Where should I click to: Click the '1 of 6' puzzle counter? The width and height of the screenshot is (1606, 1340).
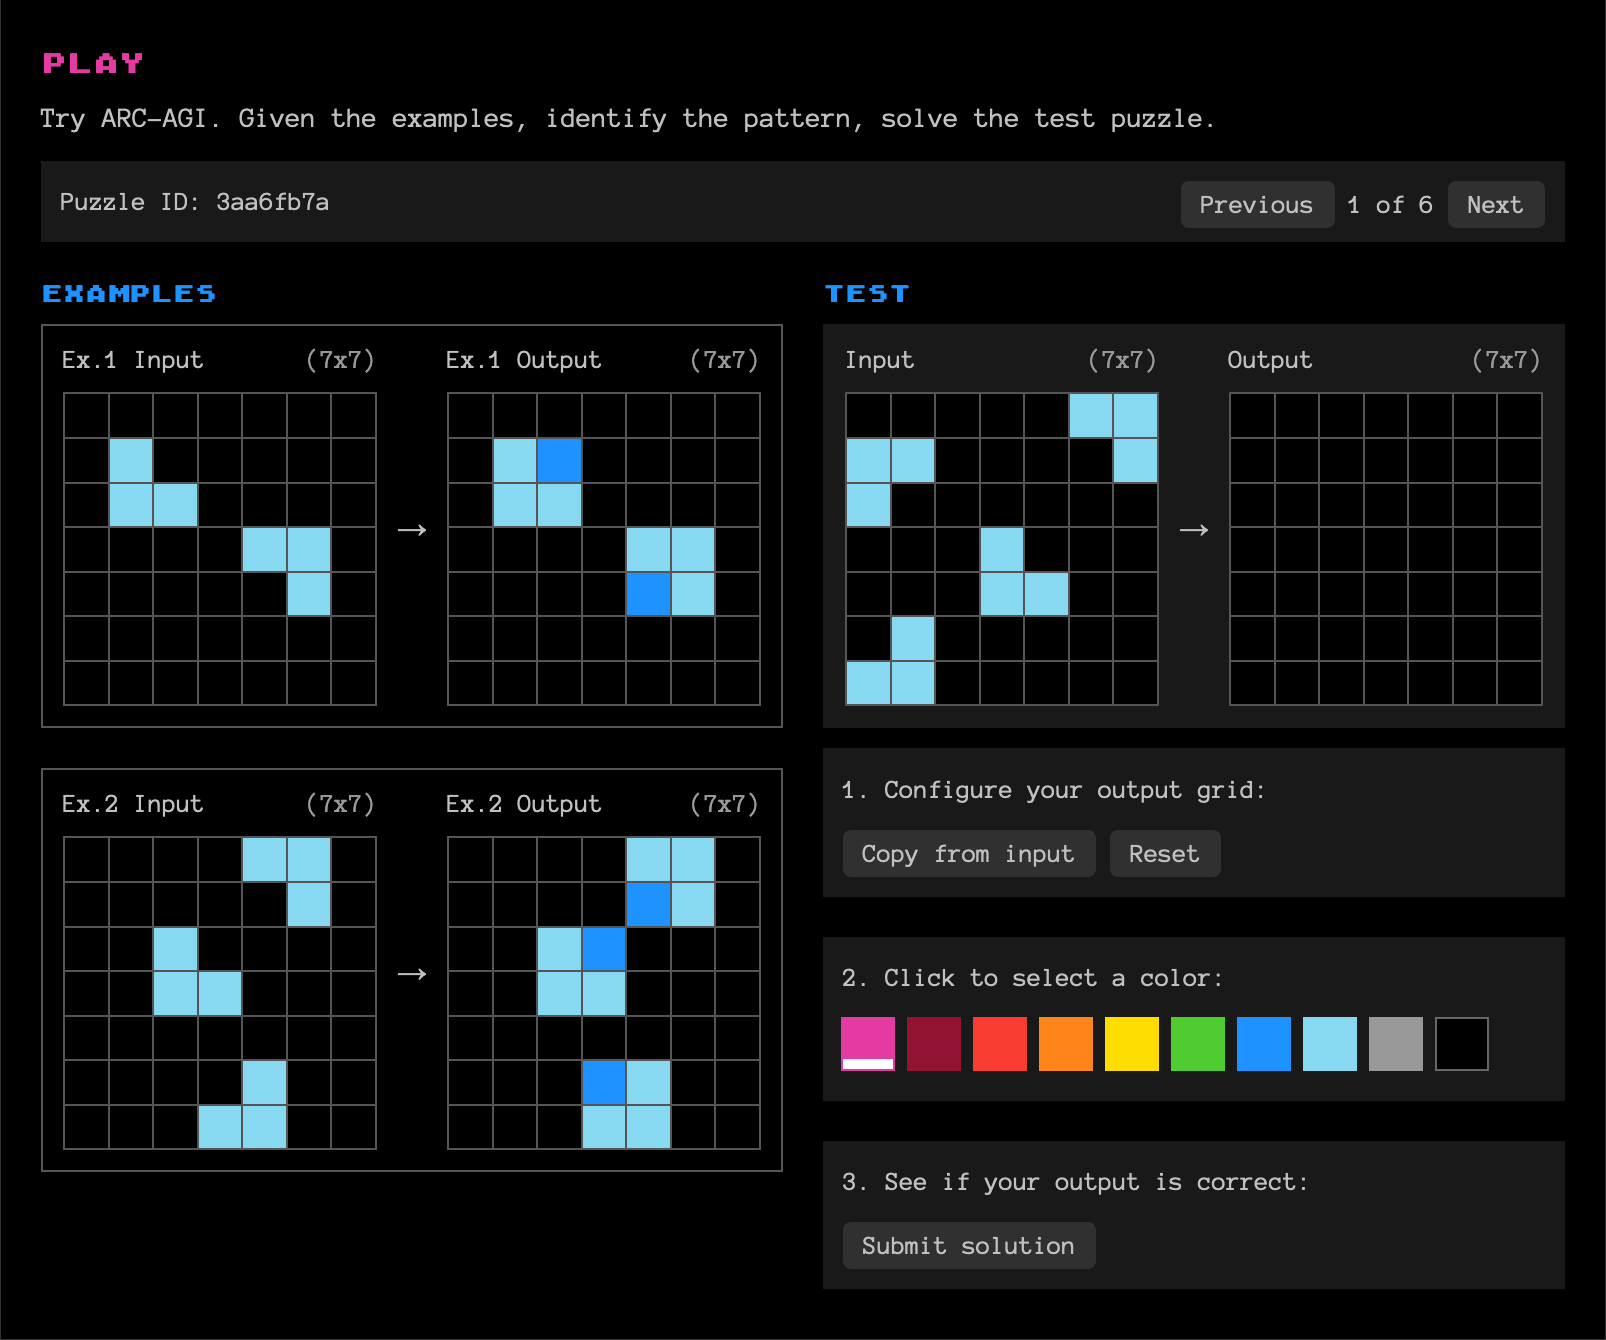(1390, 205)
